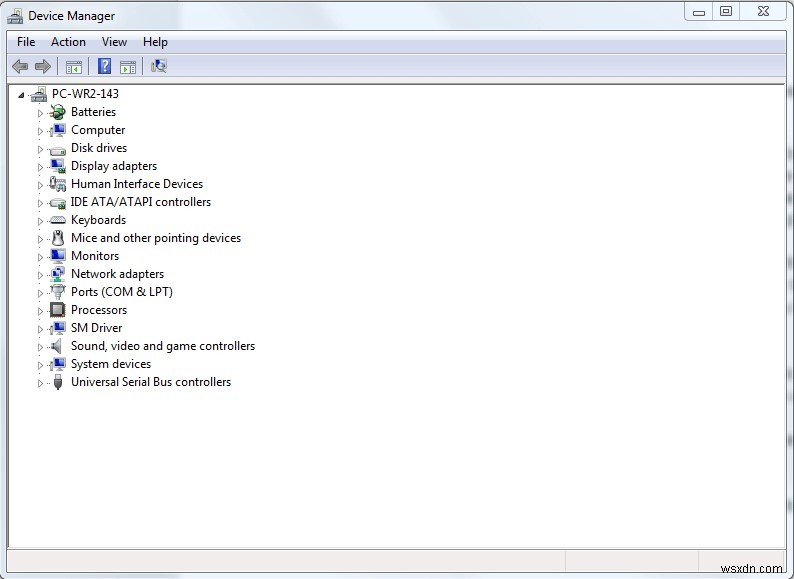This screenshot has height=579, width=794.
Task: Open Help via blue question-mark icon
Action: click(x=104, y=66)
